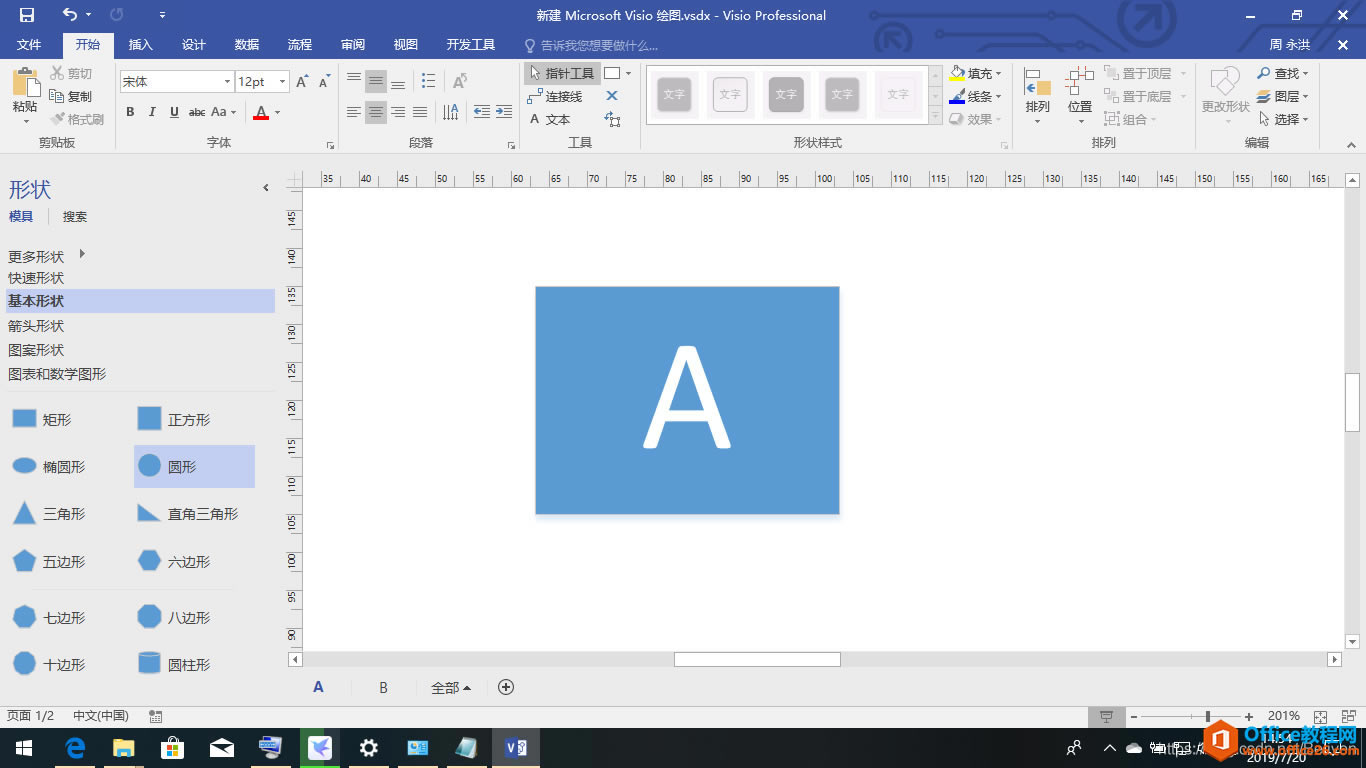Select the 指针工具 (Pointer tool)

pos(565,72)
